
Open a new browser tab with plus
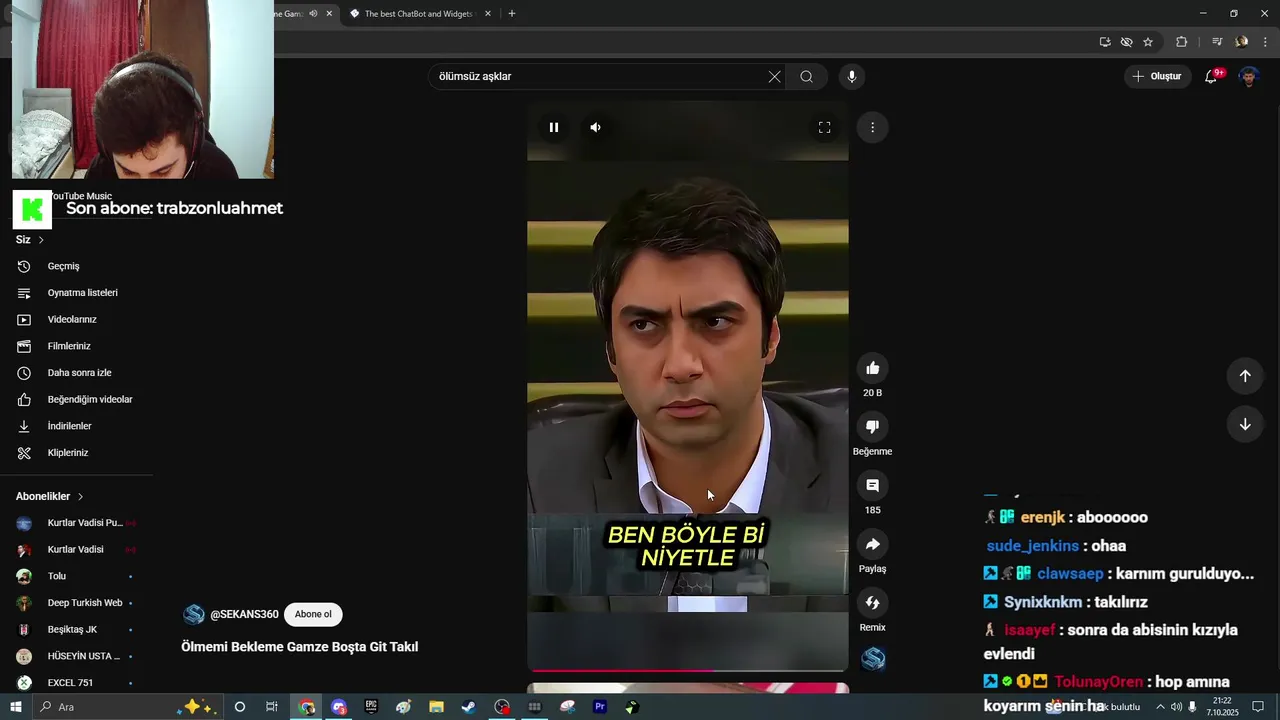tap(512, 14)
